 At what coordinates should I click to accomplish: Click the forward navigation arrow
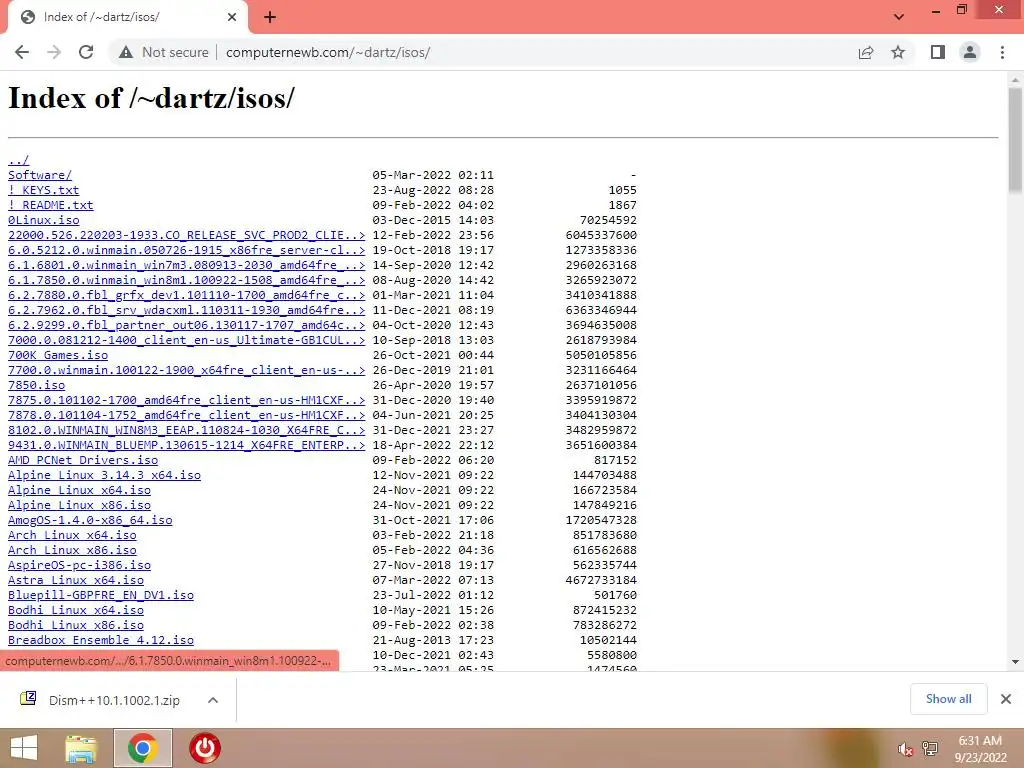[54, 52]
